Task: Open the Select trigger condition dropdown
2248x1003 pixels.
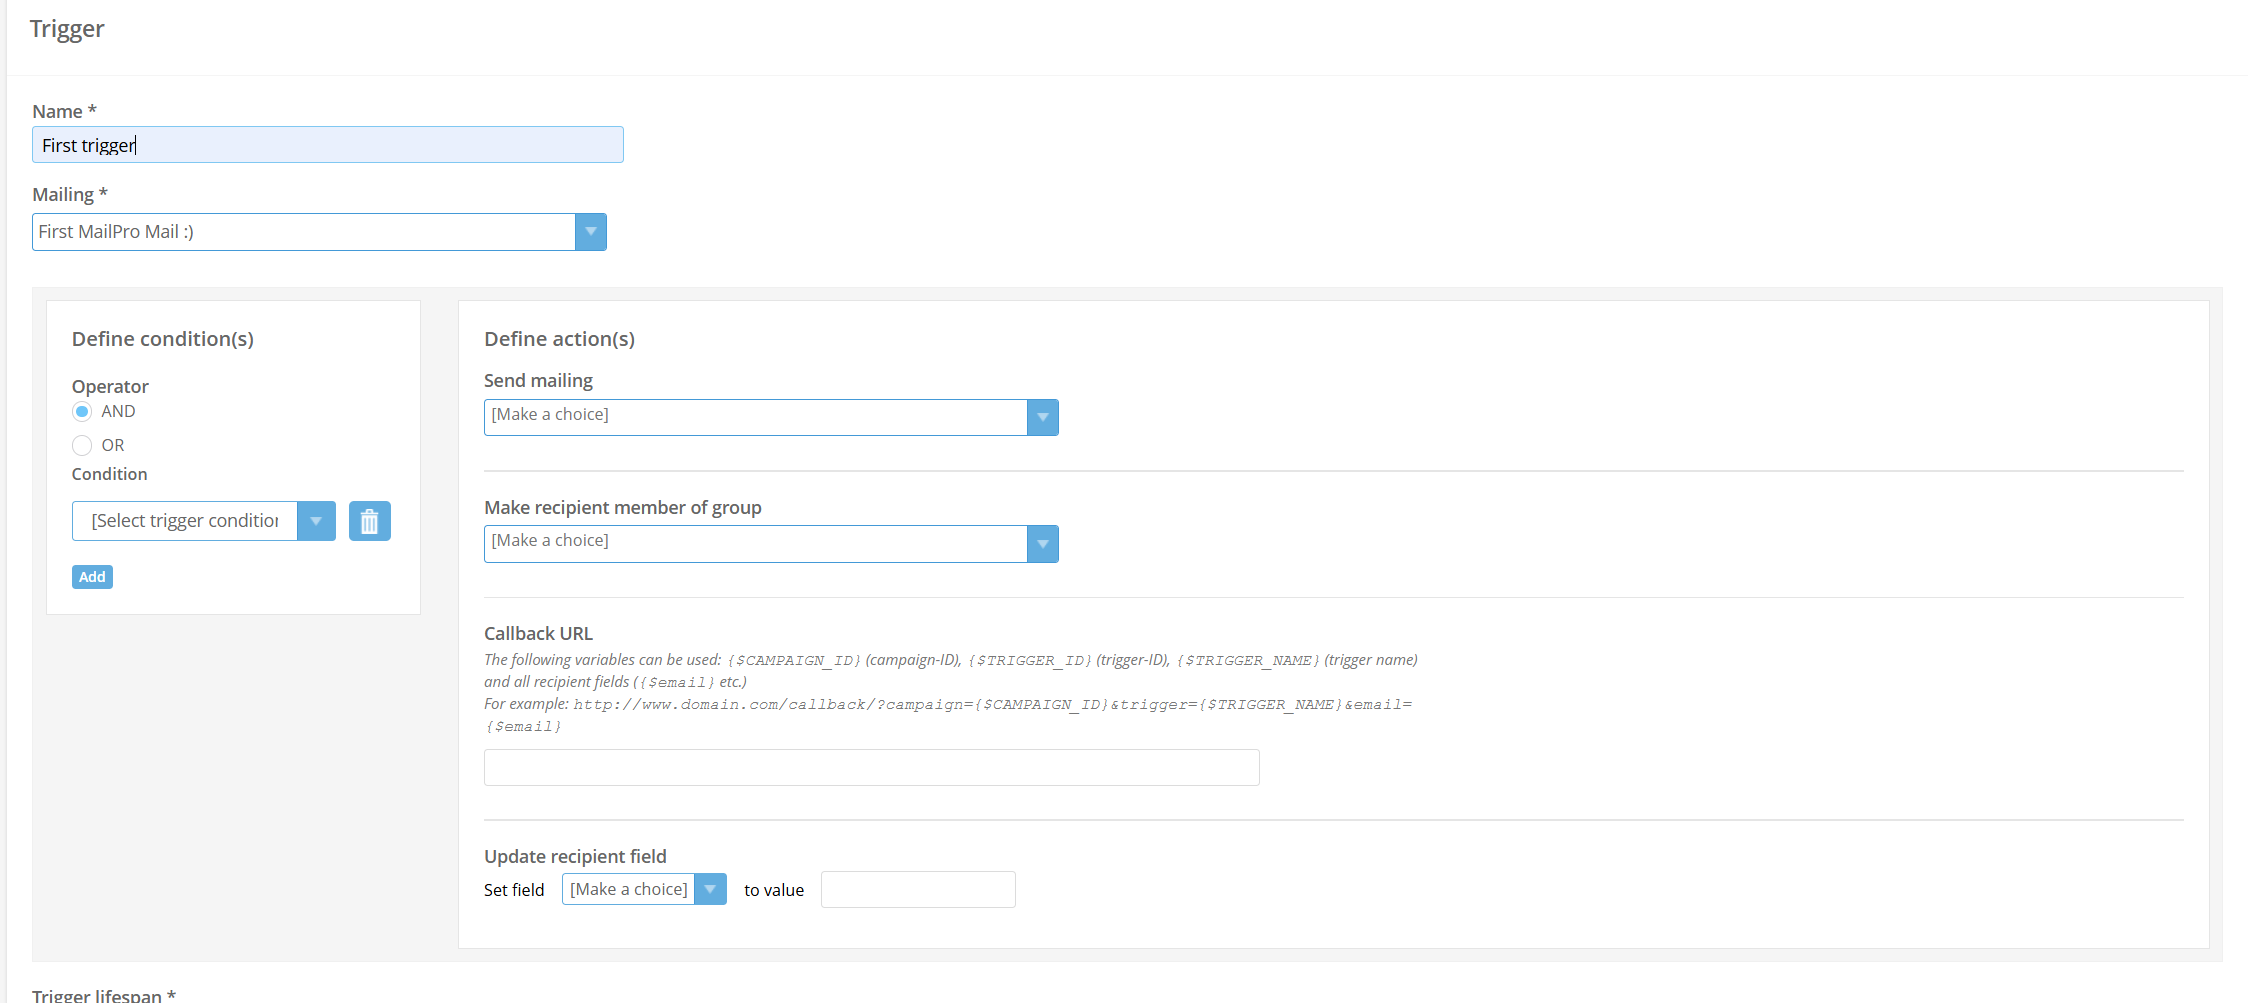Action: click(x=185, y=521)
